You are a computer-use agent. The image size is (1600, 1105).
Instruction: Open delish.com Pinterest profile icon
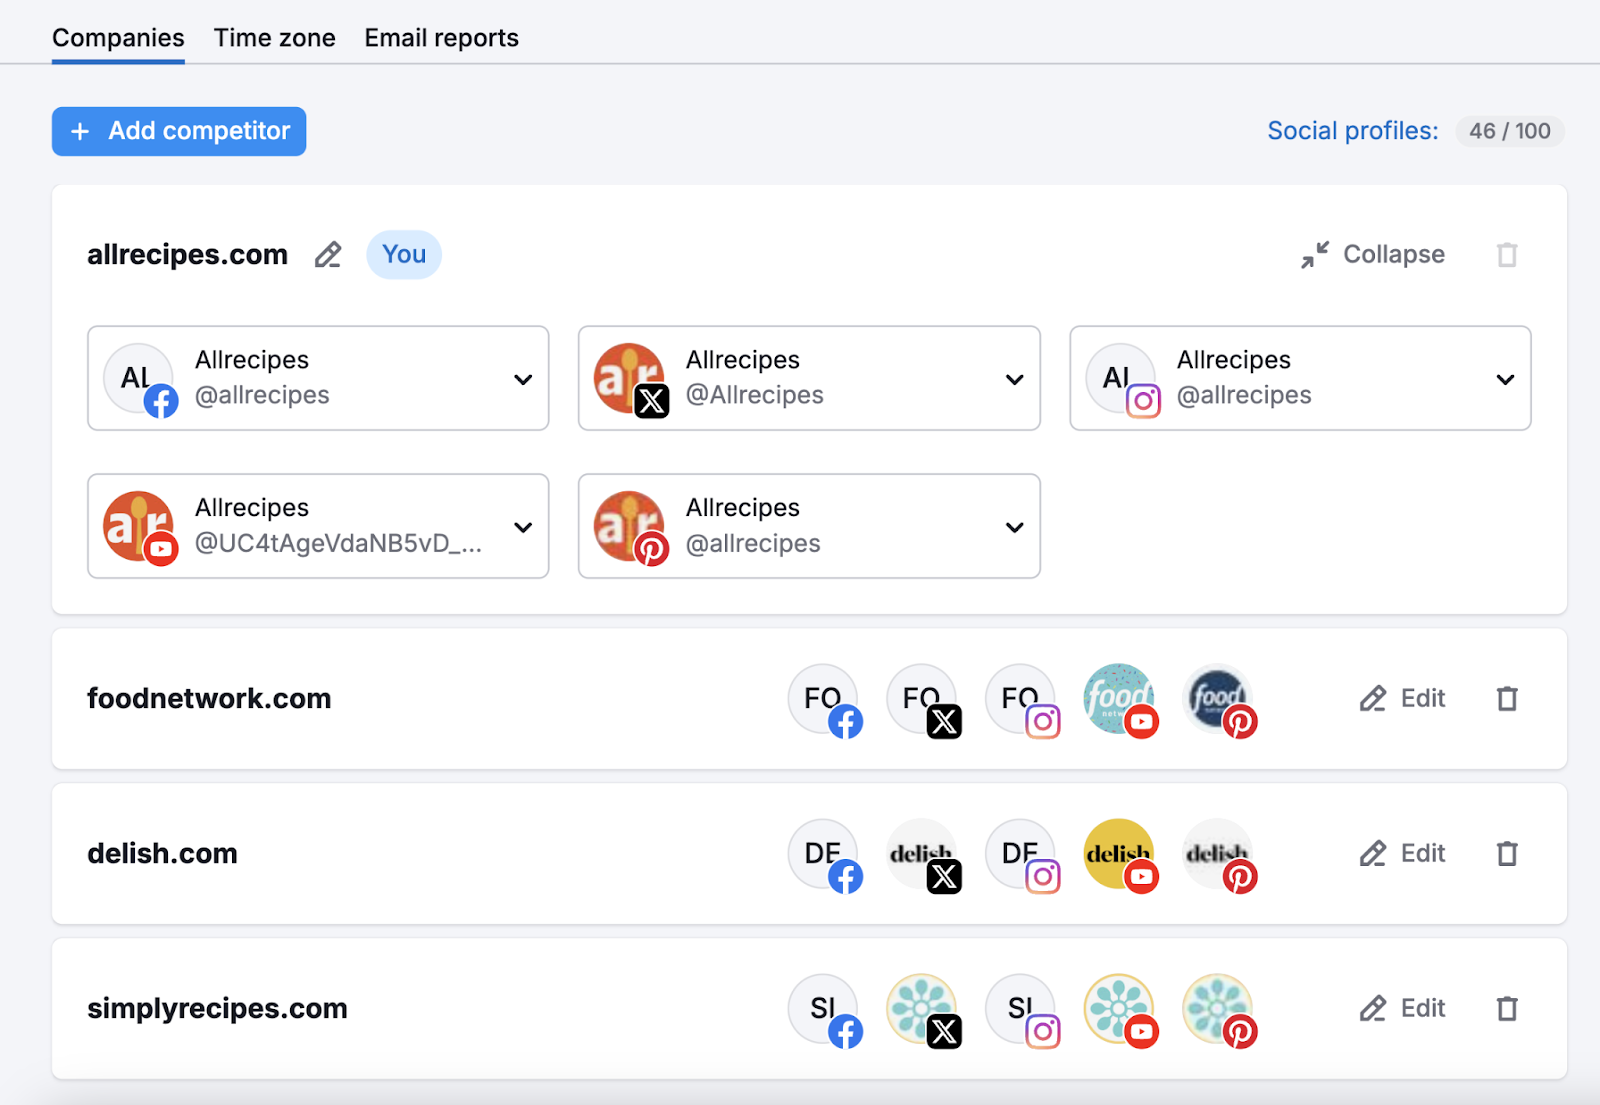tap(1218, 854)
